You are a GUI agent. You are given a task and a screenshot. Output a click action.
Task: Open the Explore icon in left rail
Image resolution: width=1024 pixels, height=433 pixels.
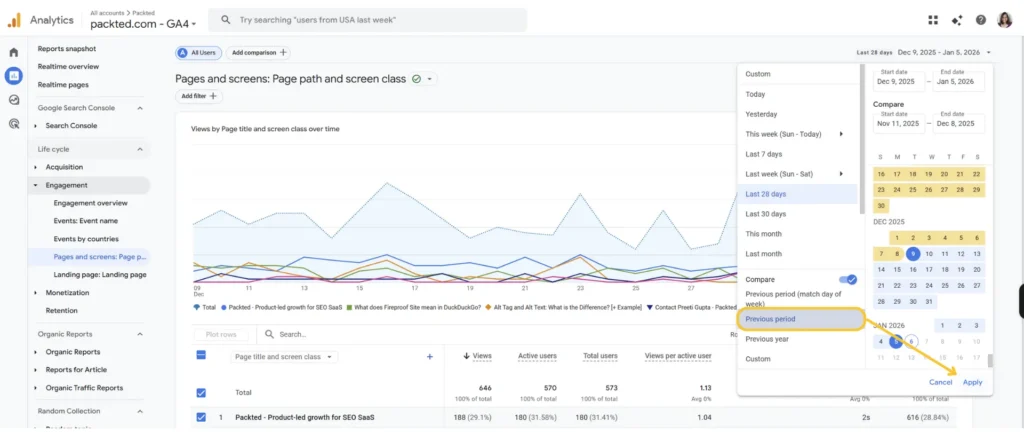click(x=14, y=100)
